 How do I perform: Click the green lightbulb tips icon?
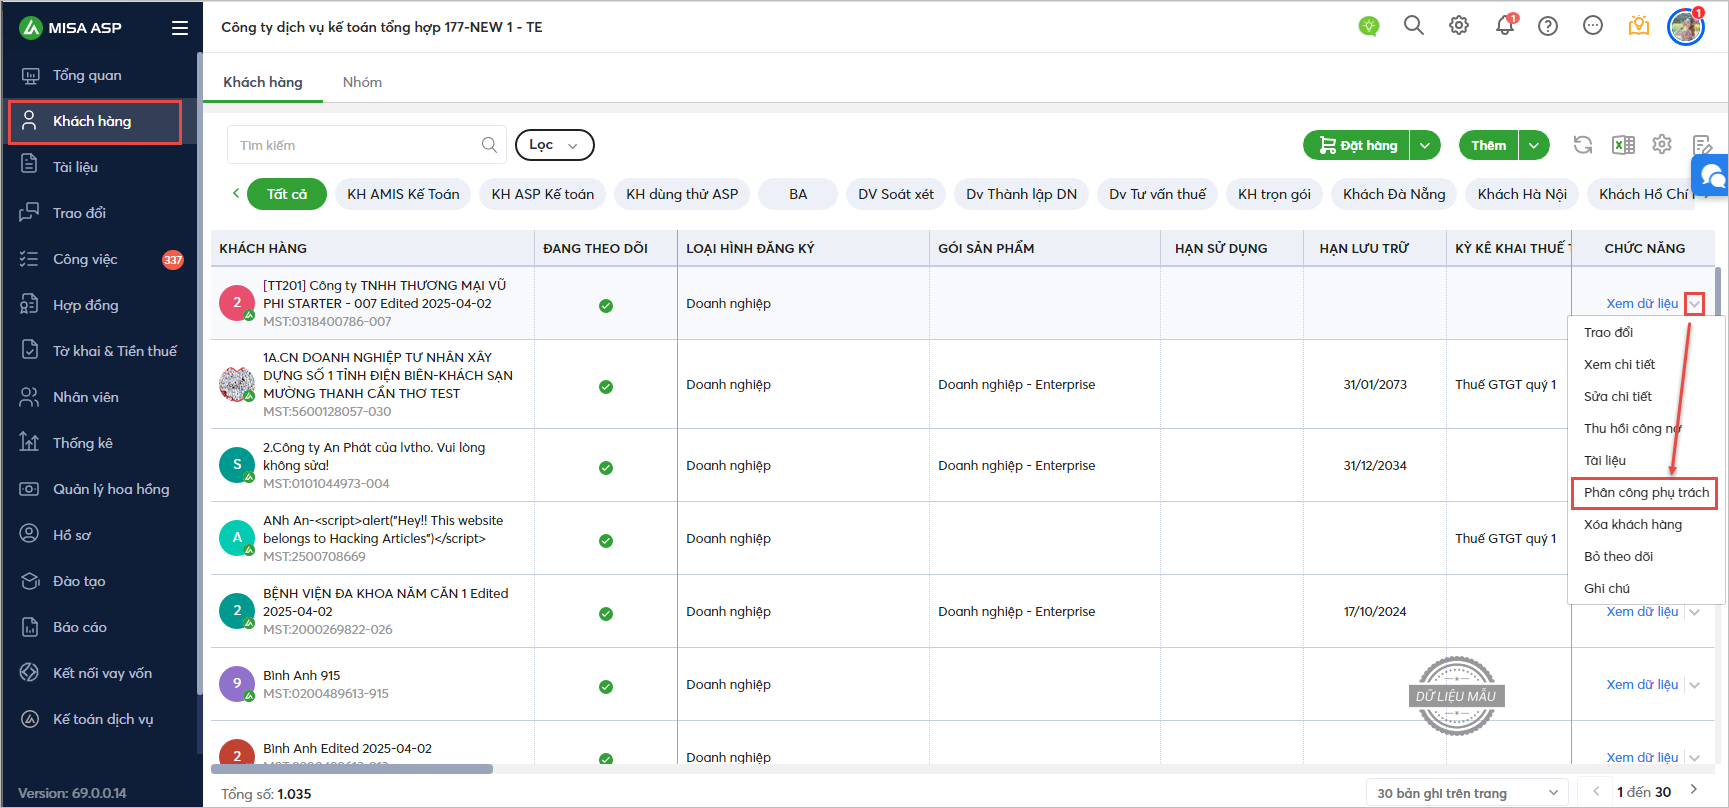1369,26
